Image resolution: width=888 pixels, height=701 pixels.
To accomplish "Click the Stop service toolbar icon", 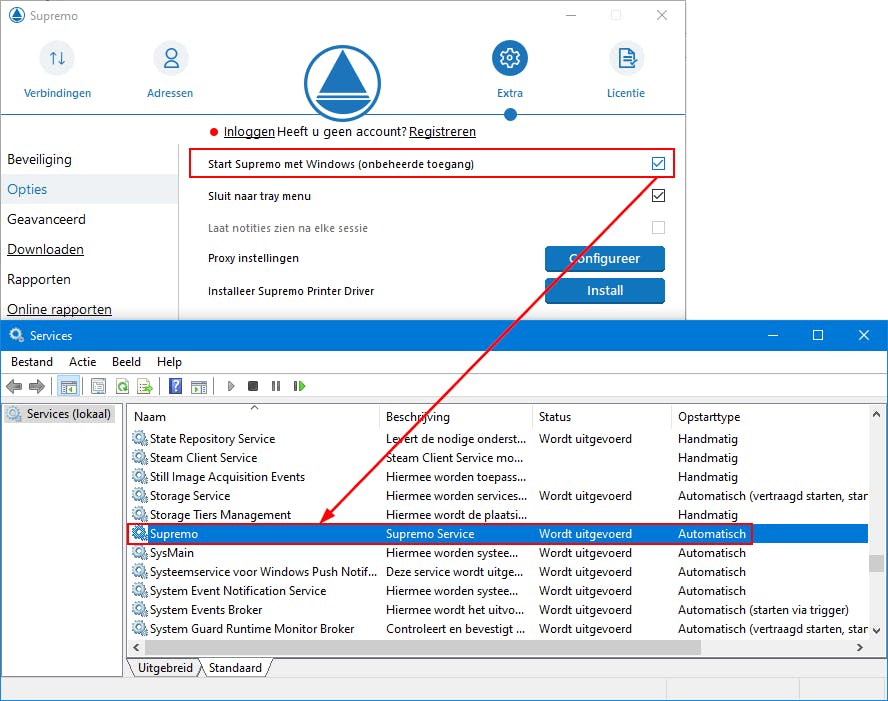I will (253, 386).
